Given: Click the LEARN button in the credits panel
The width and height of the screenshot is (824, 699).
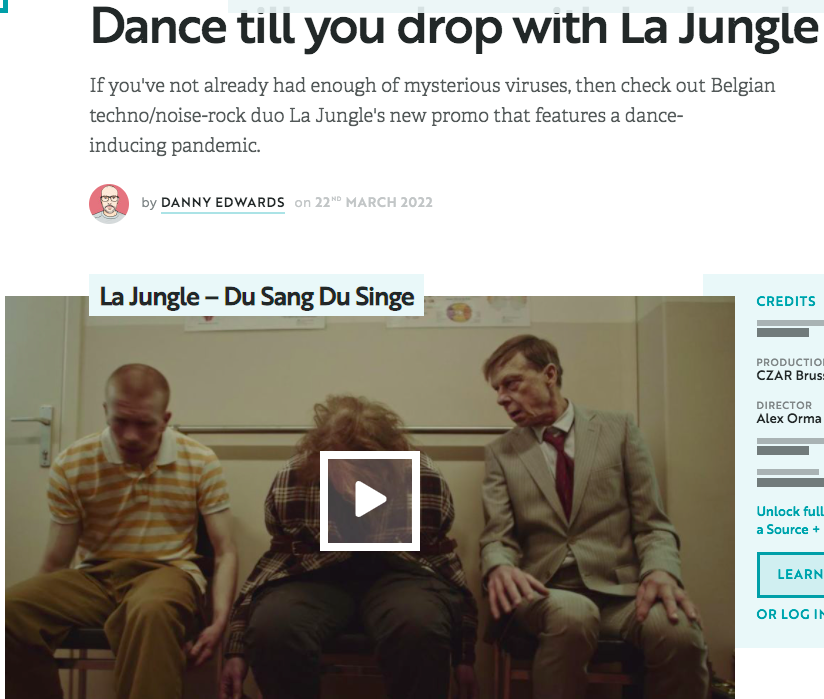Looking at the screenshot, I should click(x=791, y=574).
